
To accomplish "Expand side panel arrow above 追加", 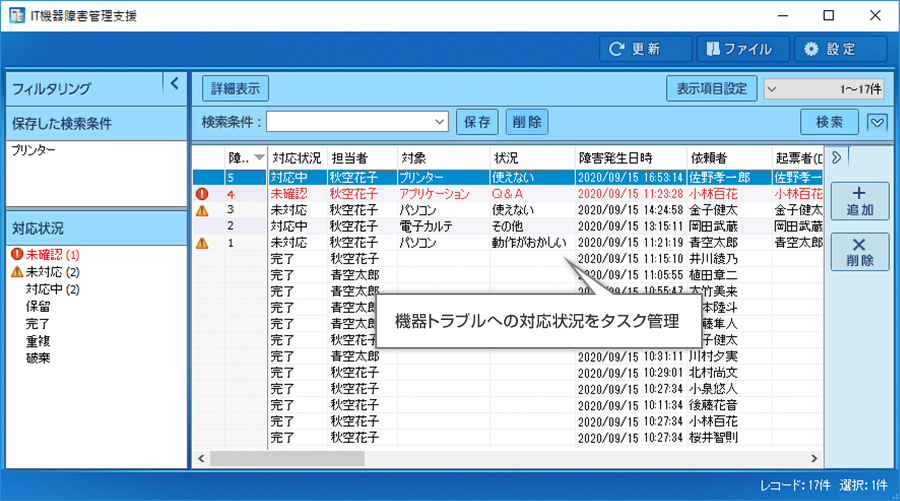I will click(837, 157).
